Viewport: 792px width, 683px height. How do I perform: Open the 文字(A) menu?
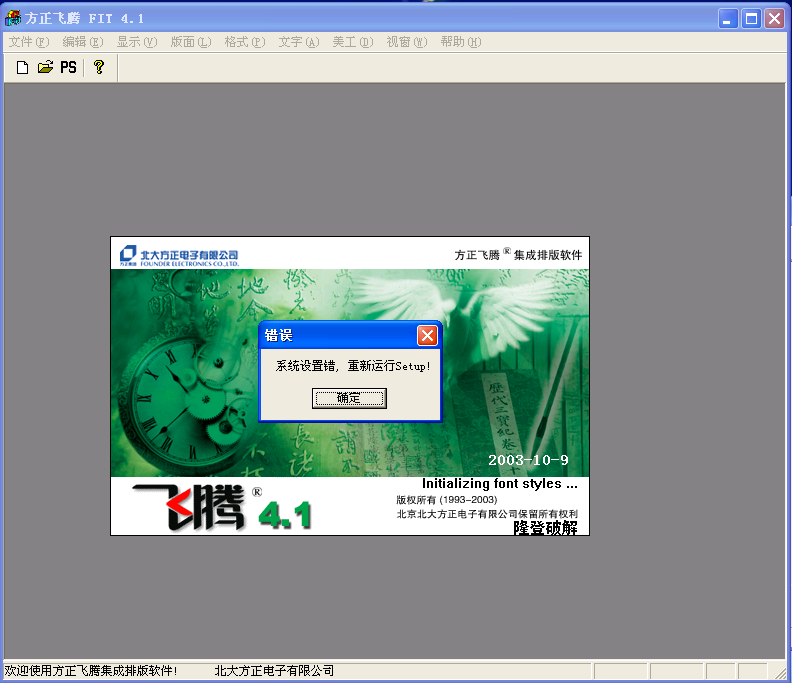pos(299,42)
